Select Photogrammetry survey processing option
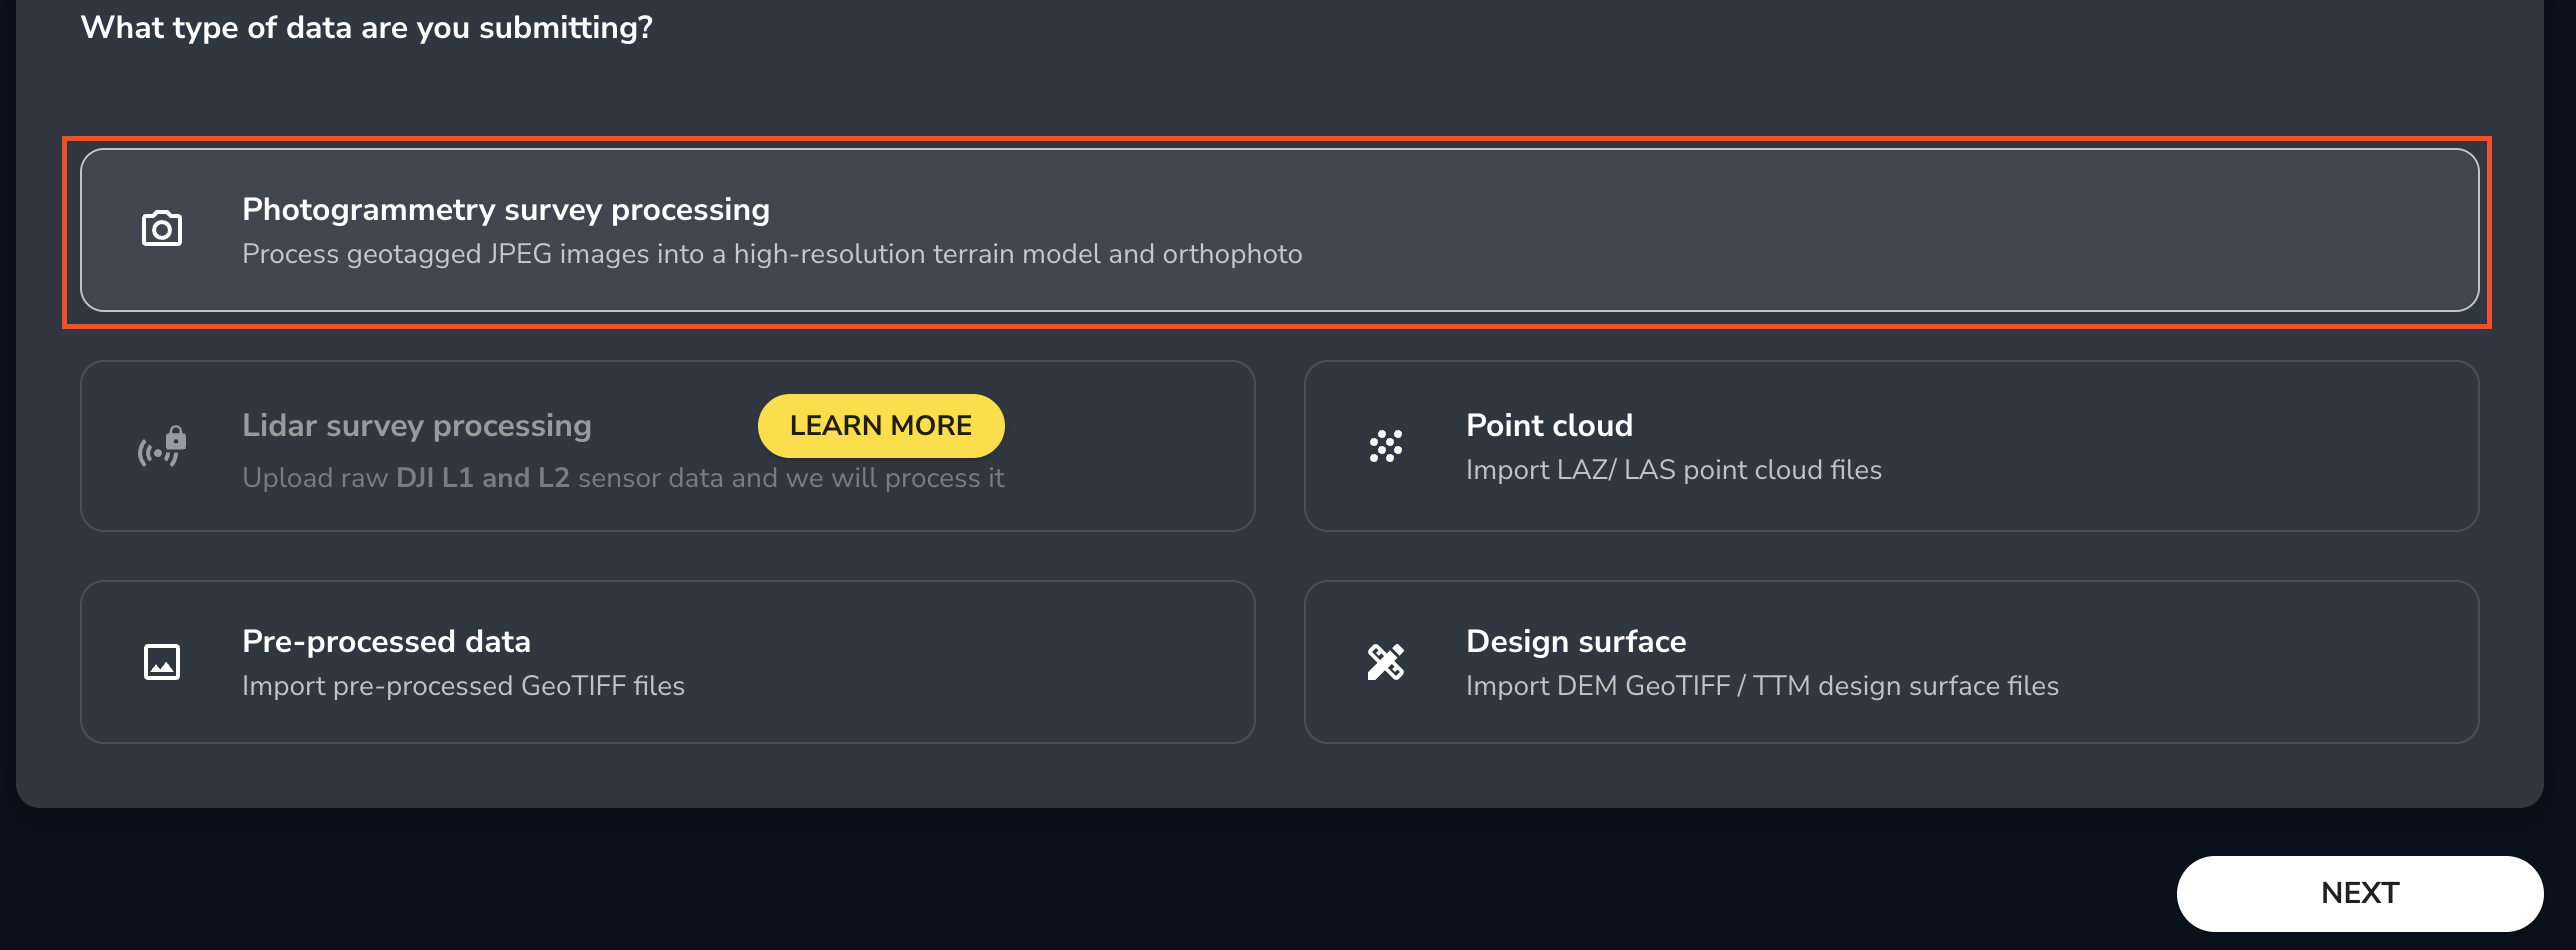 505,210
